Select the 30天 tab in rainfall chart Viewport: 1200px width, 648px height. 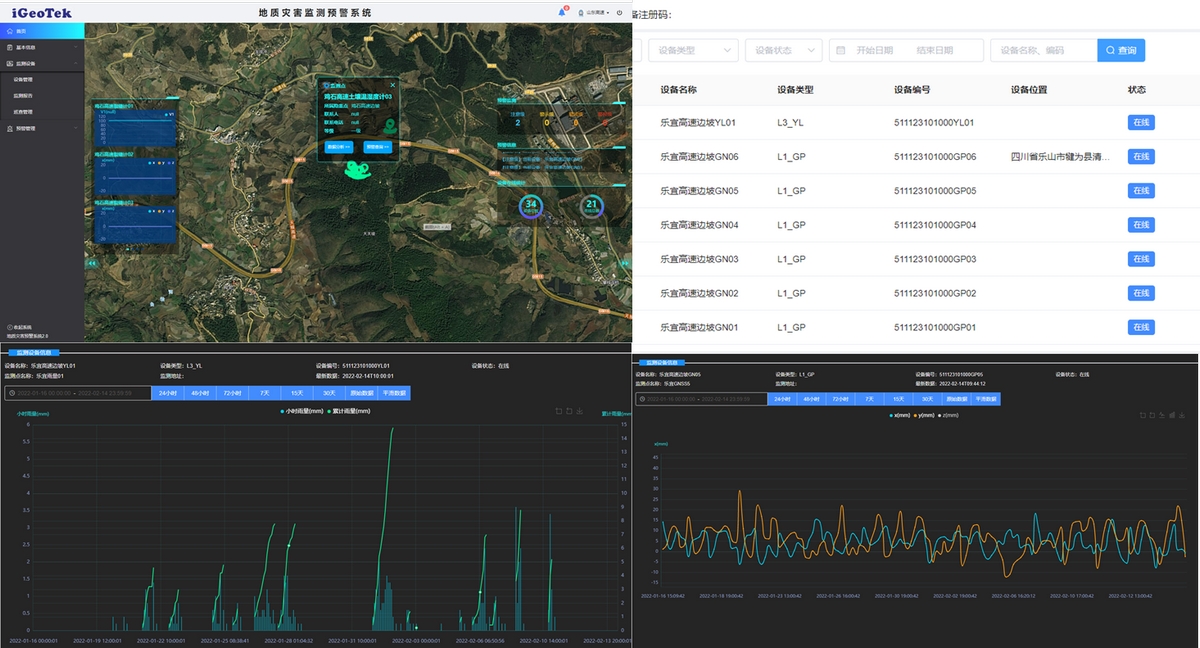pyautogui.click(x=328, y=393)
